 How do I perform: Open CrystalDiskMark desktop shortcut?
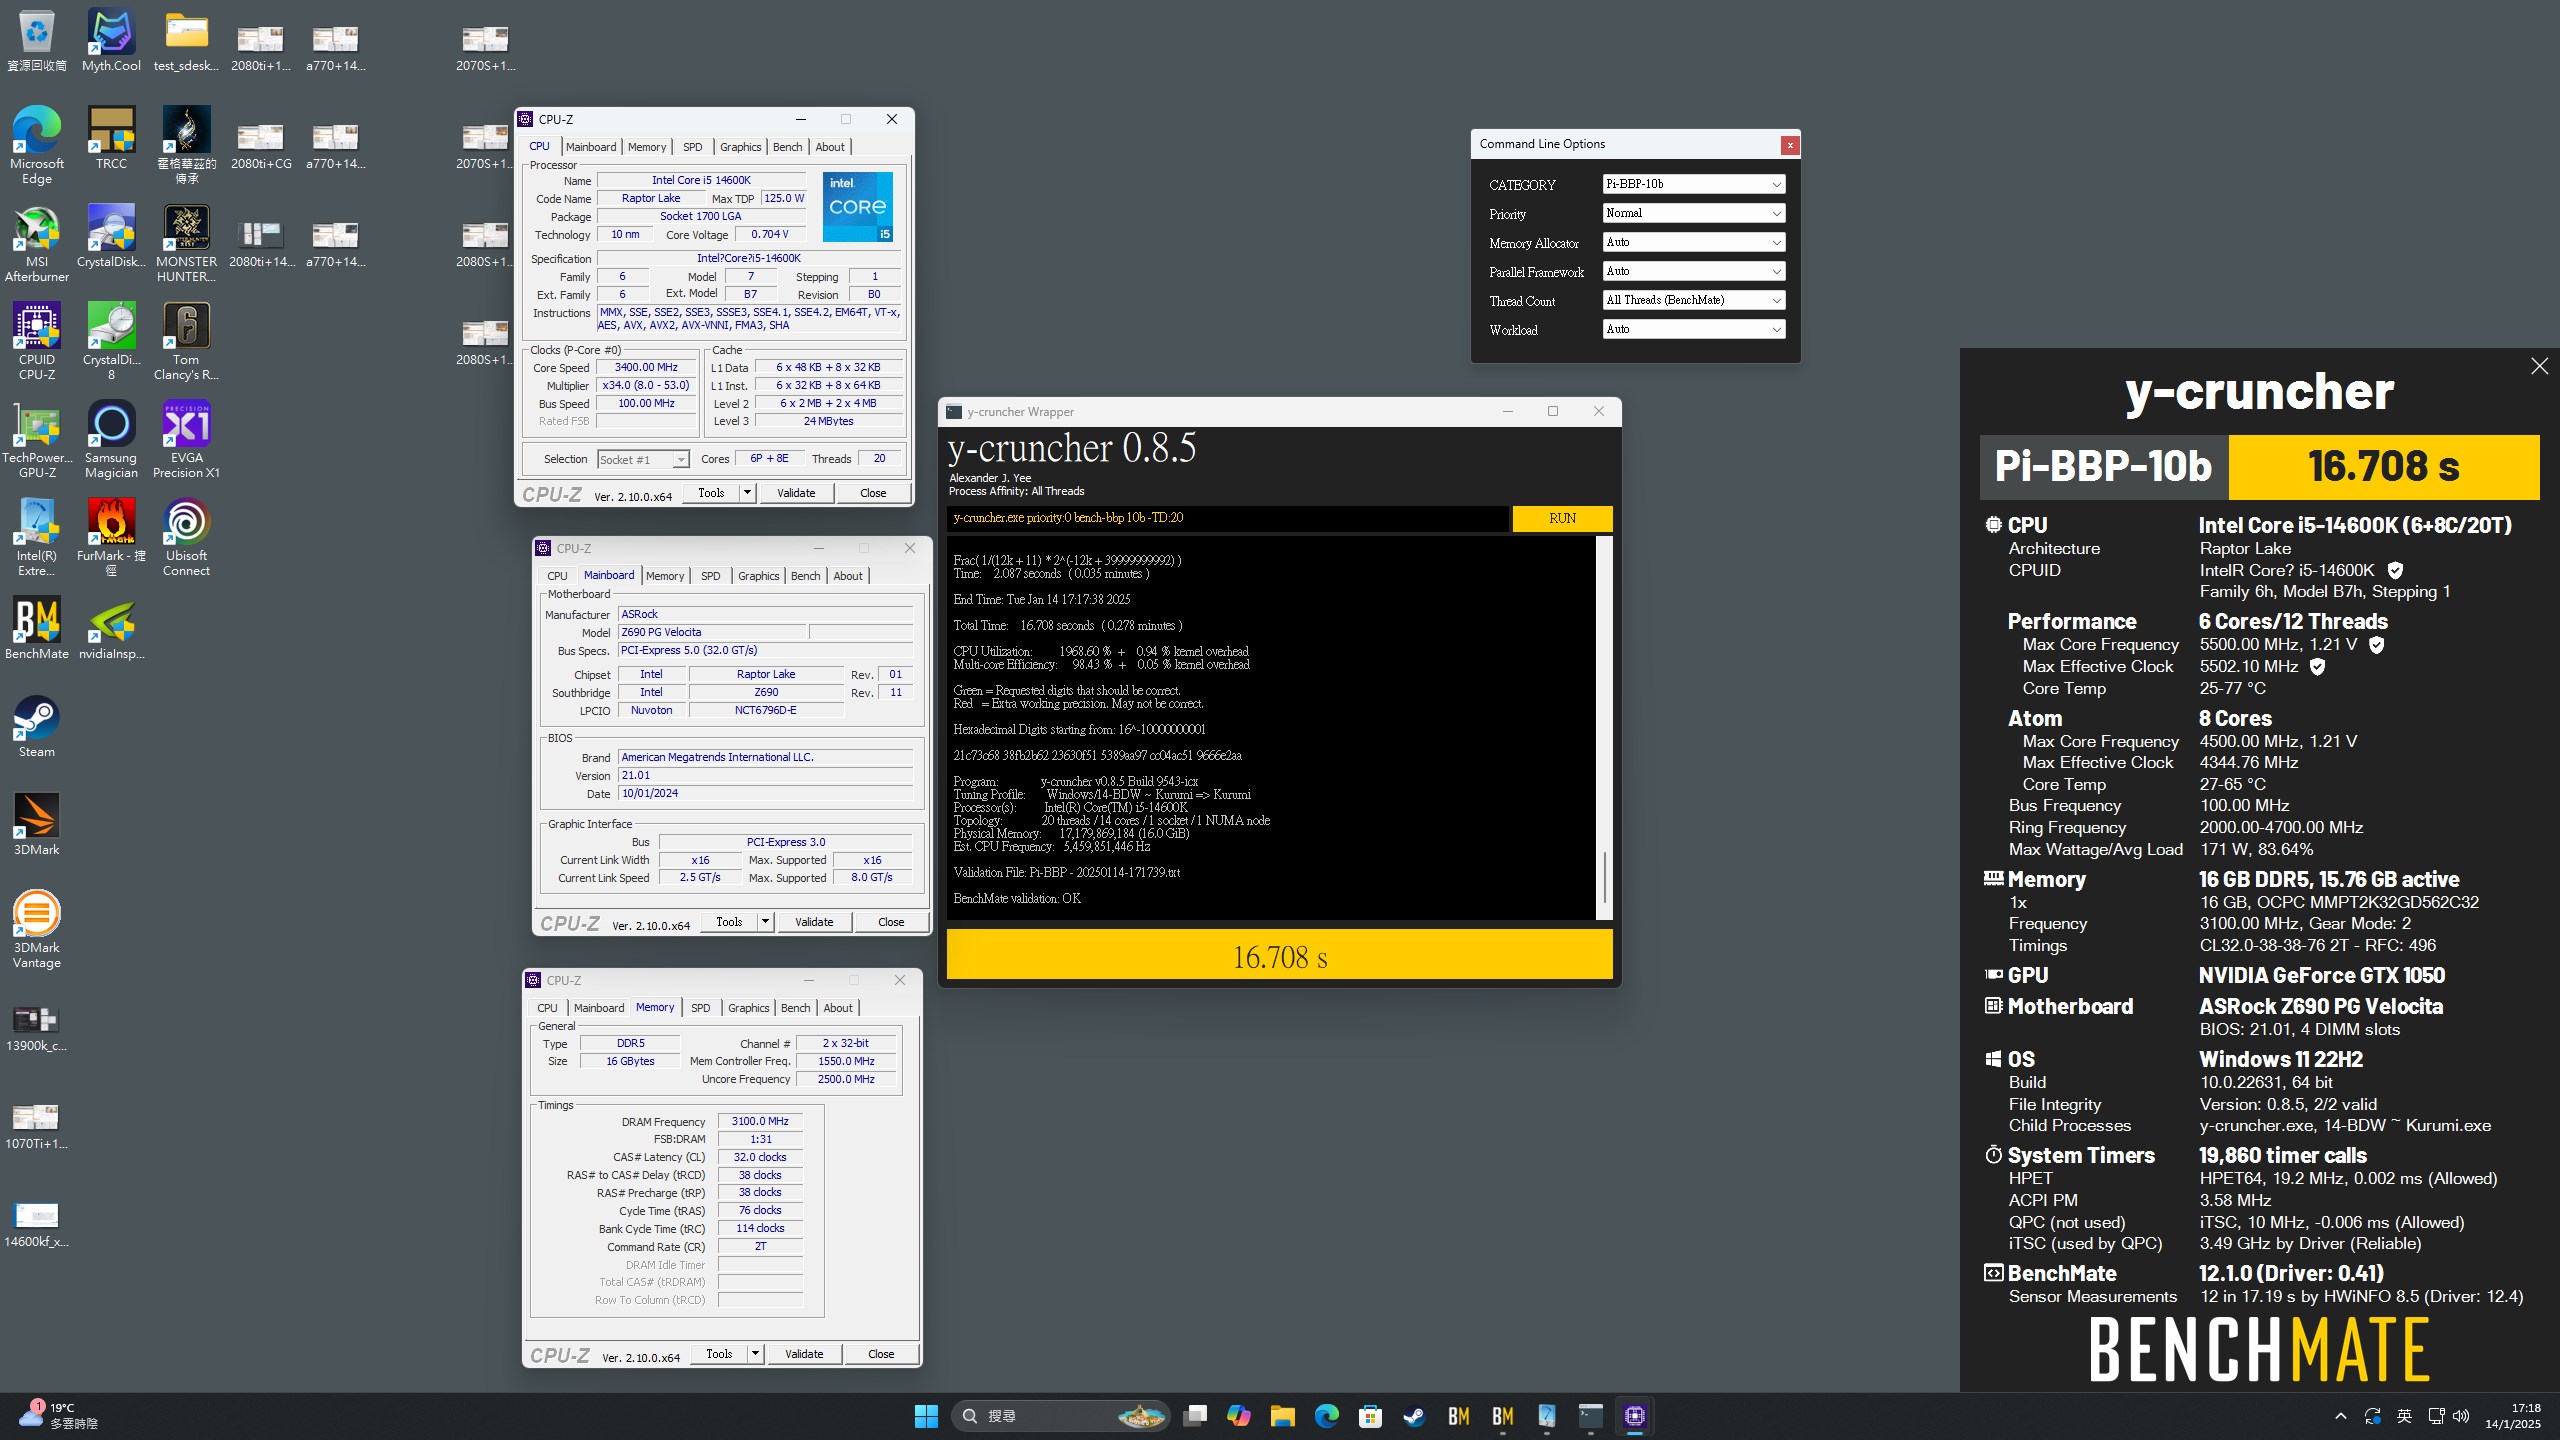pyautogui.click(x=111, y=236)
